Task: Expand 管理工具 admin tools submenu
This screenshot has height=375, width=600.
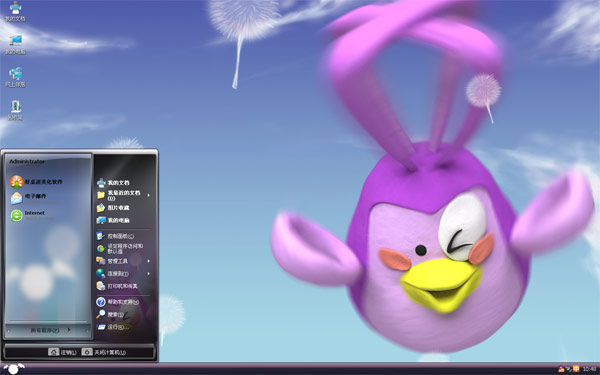Action: (123, 261)
